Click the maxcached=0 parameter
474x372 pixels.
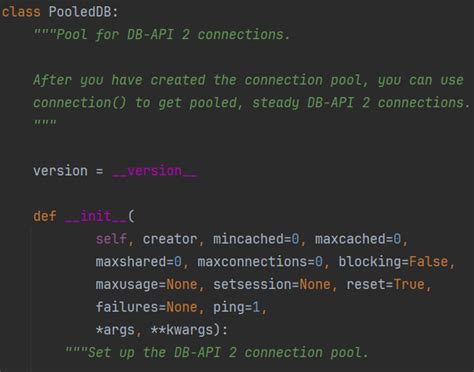358,239
